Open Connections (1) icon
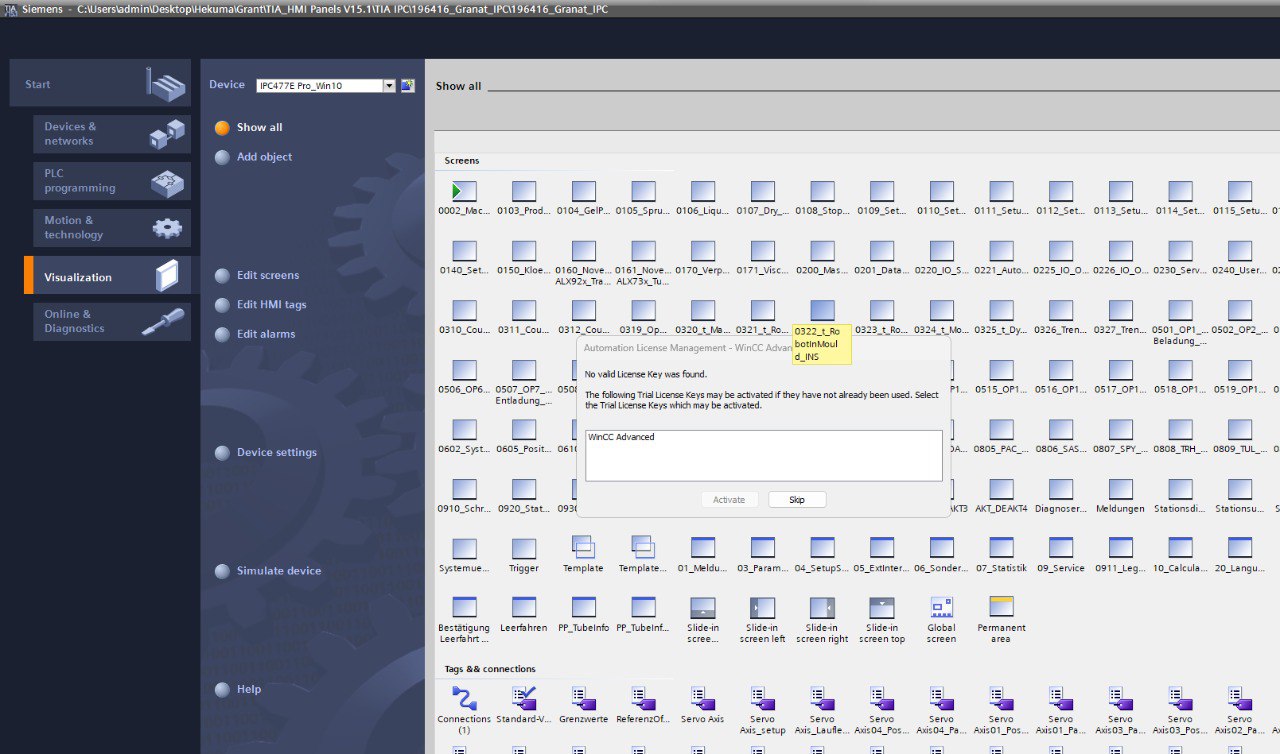The height and width of the screenshot is (754, 1280). [x=464, y=698]
